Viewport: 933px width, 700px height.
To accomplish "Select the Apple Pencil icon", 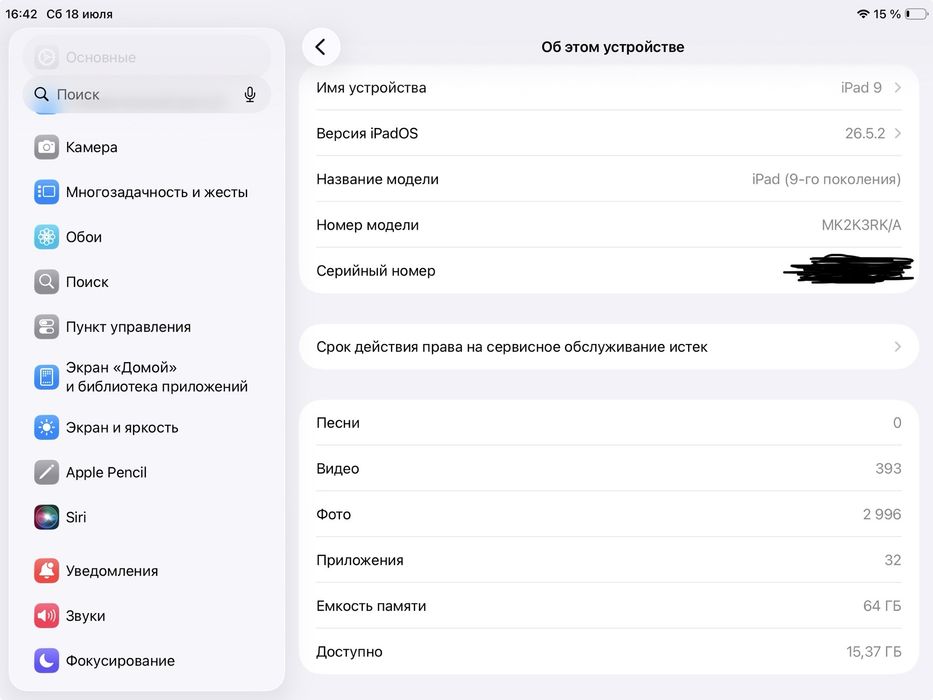I will (x=46, y=472).
